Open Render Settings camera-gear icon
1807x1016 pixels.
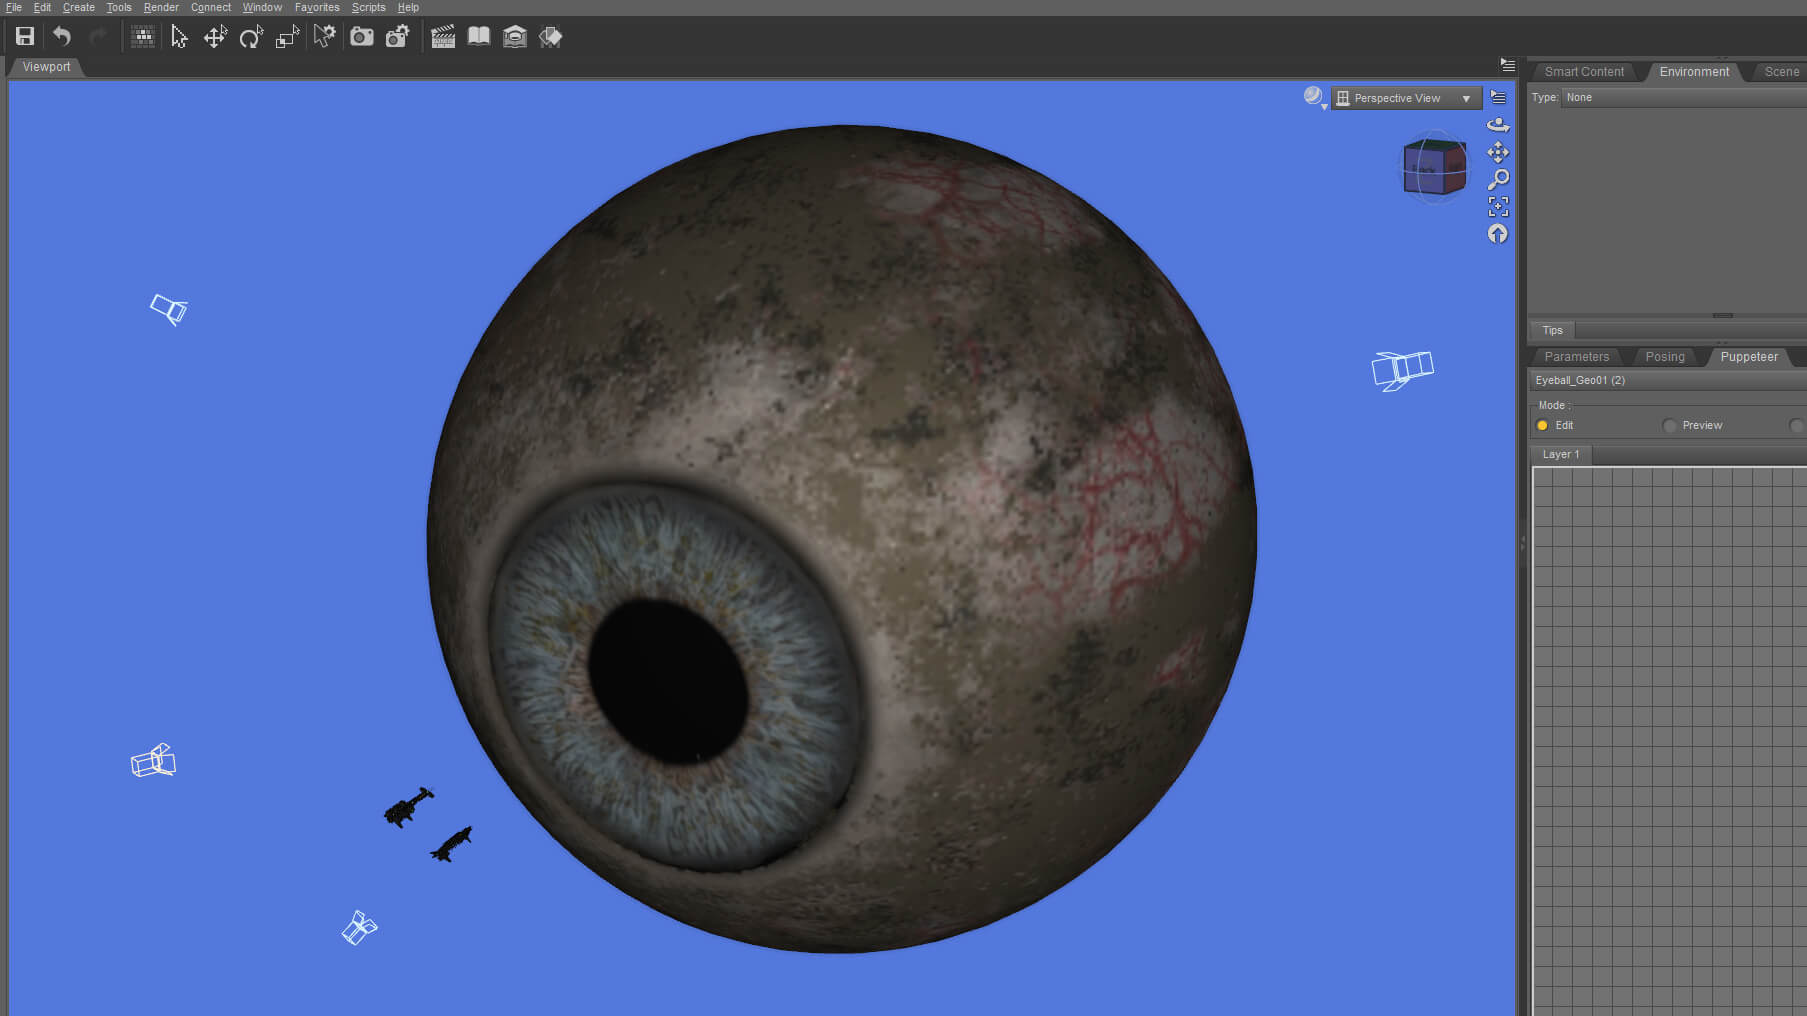point(398,37)
